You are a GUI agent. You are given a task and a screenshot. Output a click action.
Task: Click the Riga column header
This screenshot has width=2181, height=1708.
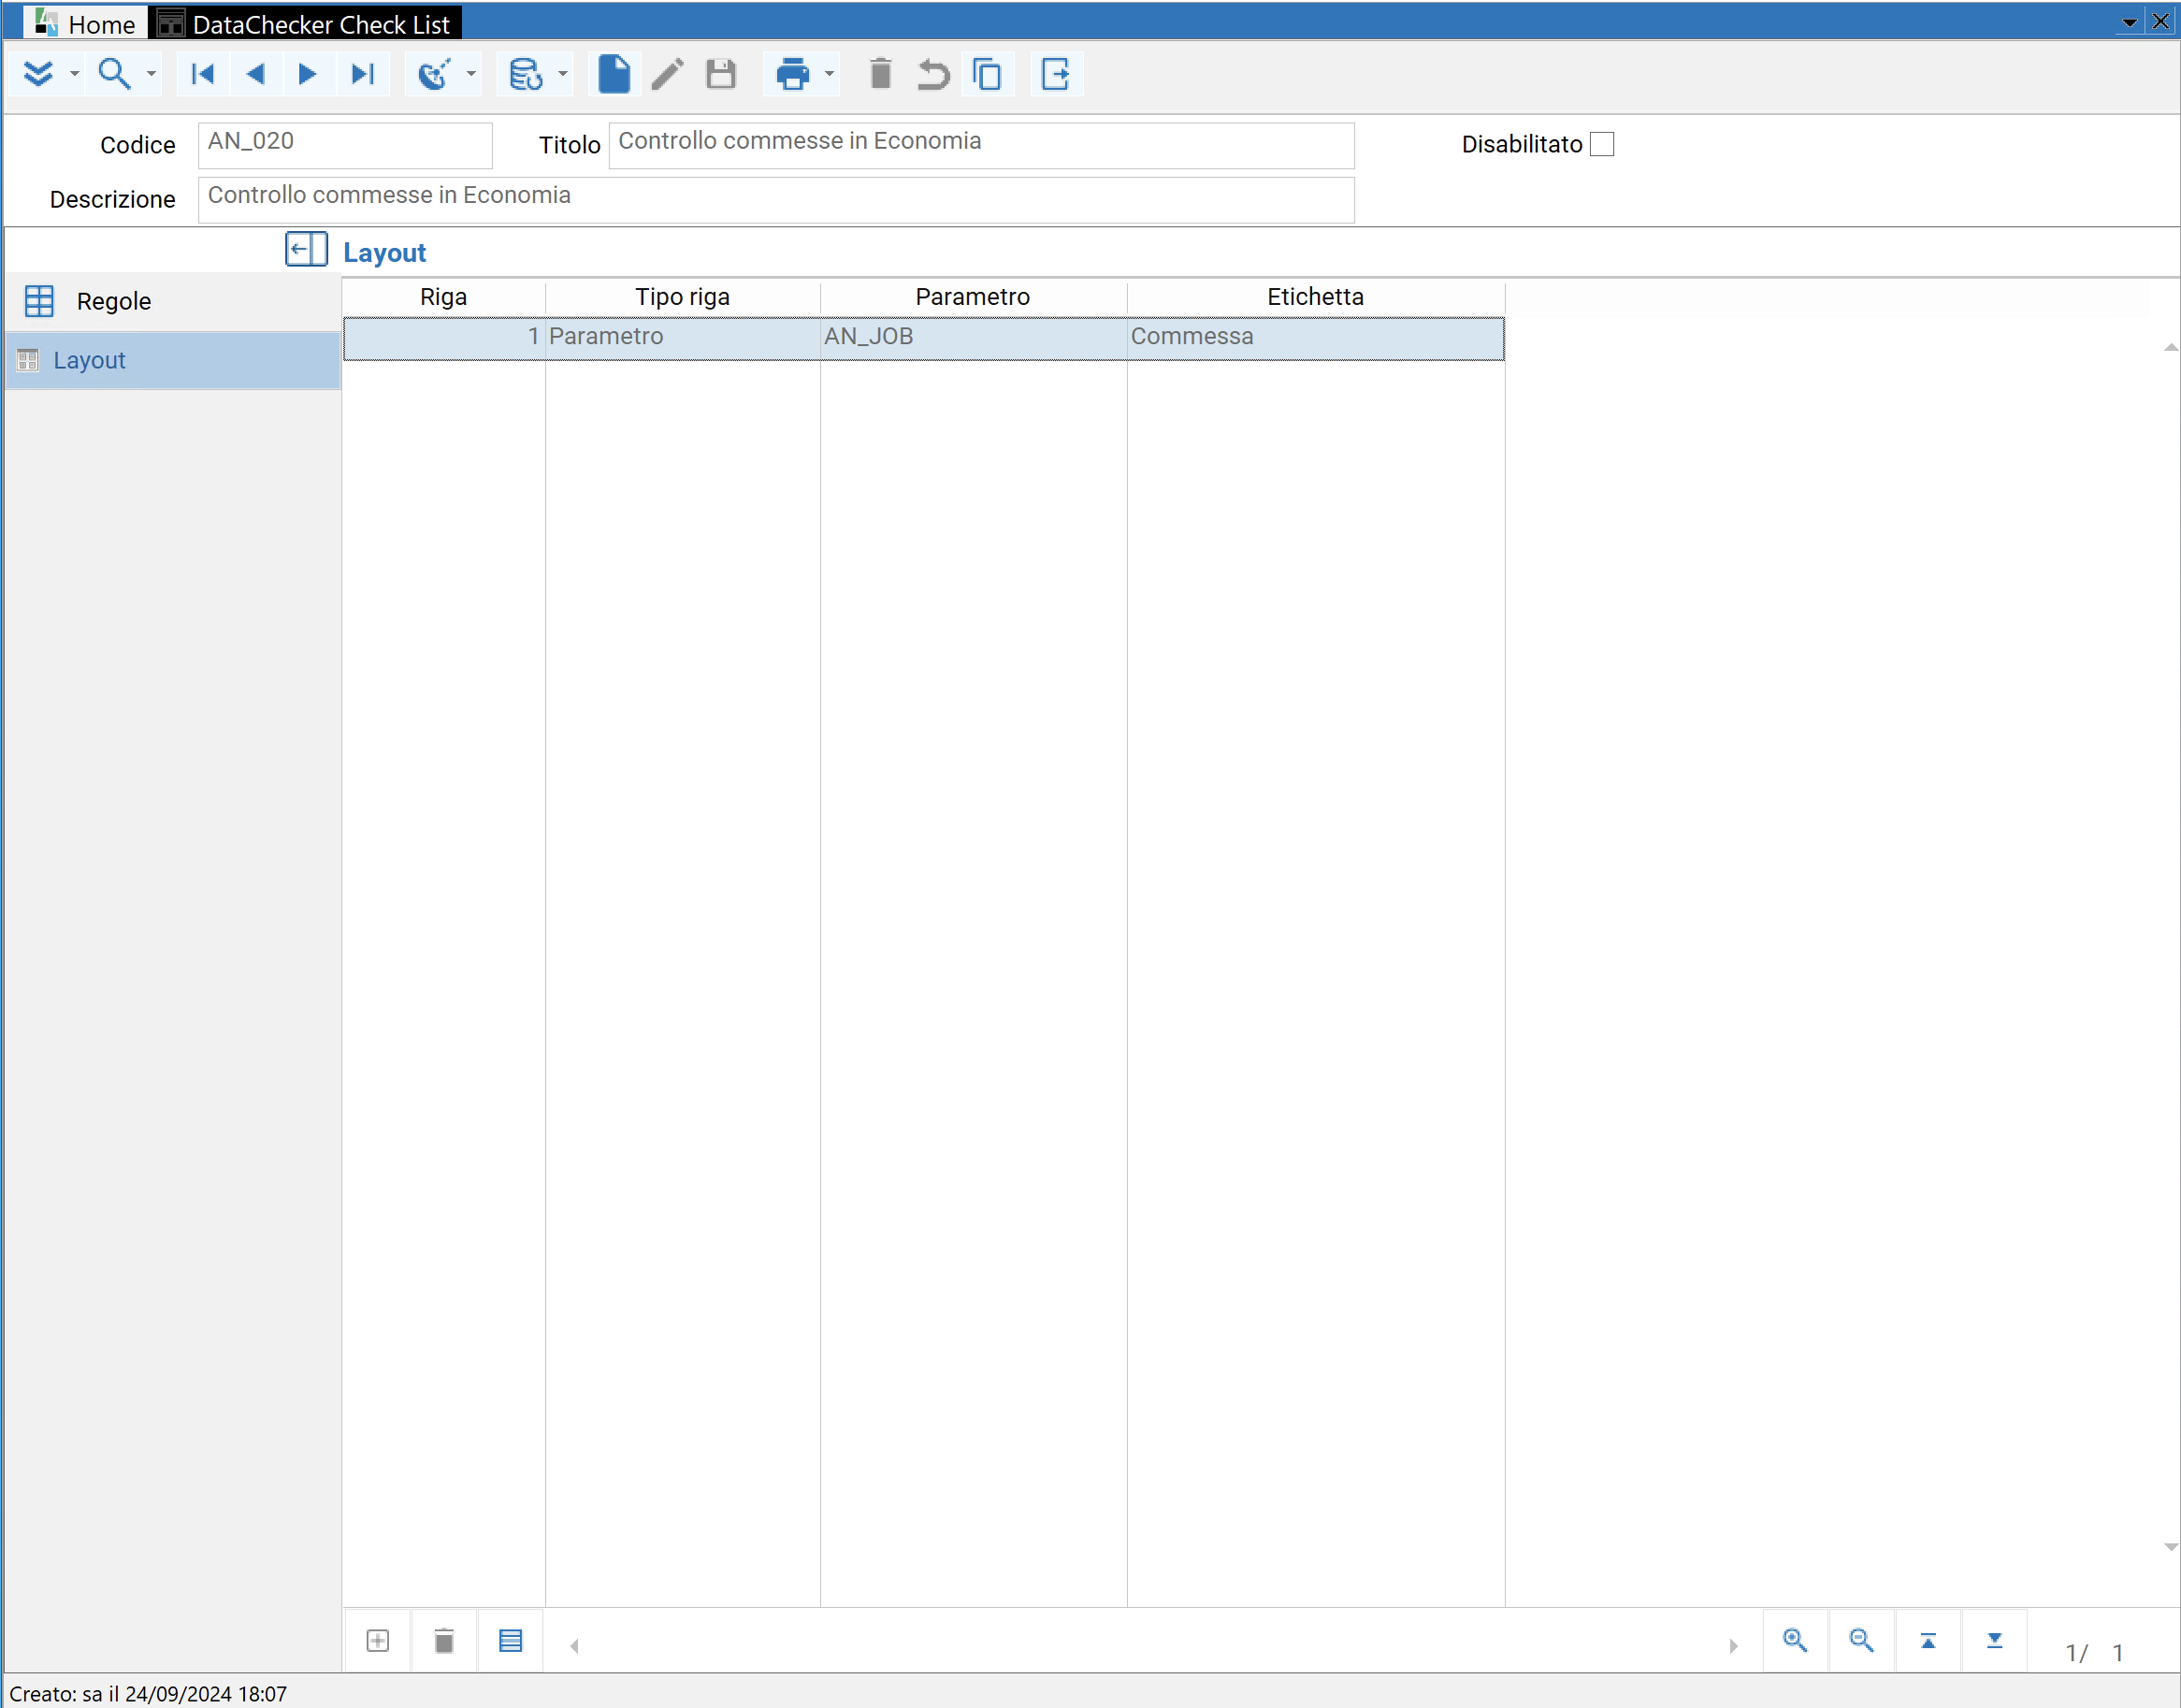pos(444,297)
